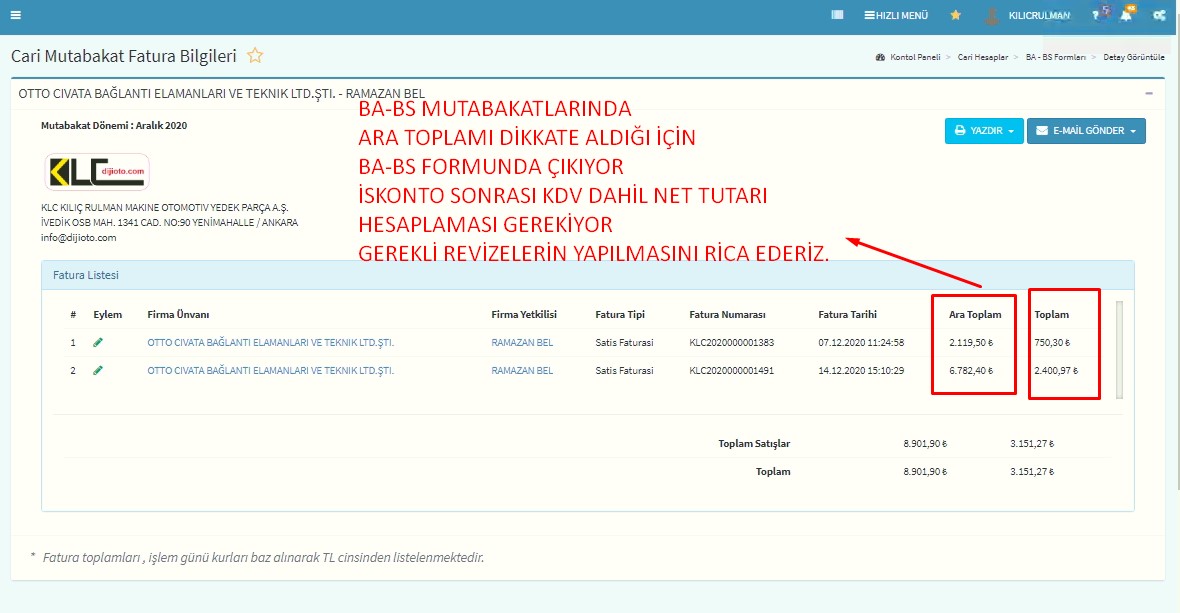Open the notifications bell
The width and height of the screenshot is (1180, 613).
[x=1127, y=15]
